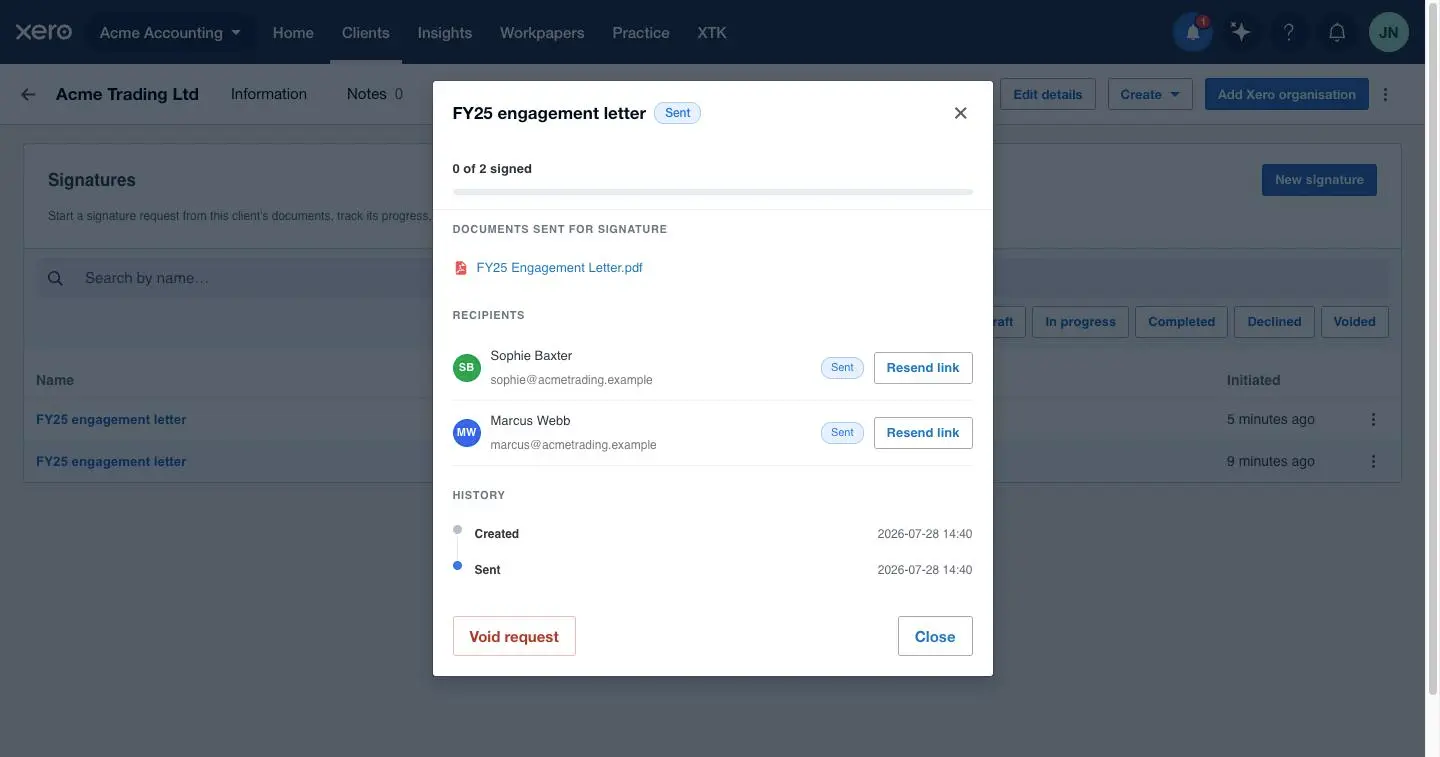1440x757 pixels.
Task: Click the Sent history entry
Action: 712,570
